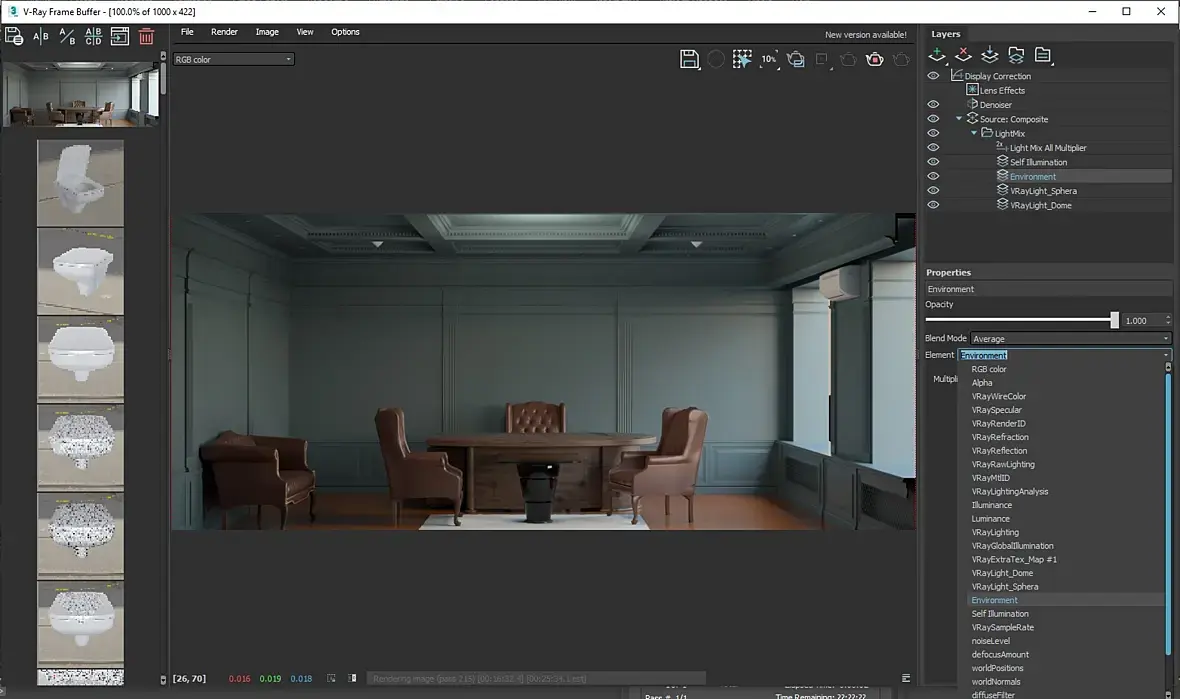
Task: Hide the Denoiser layer via eye icon
Action: (x=933, y=104)
